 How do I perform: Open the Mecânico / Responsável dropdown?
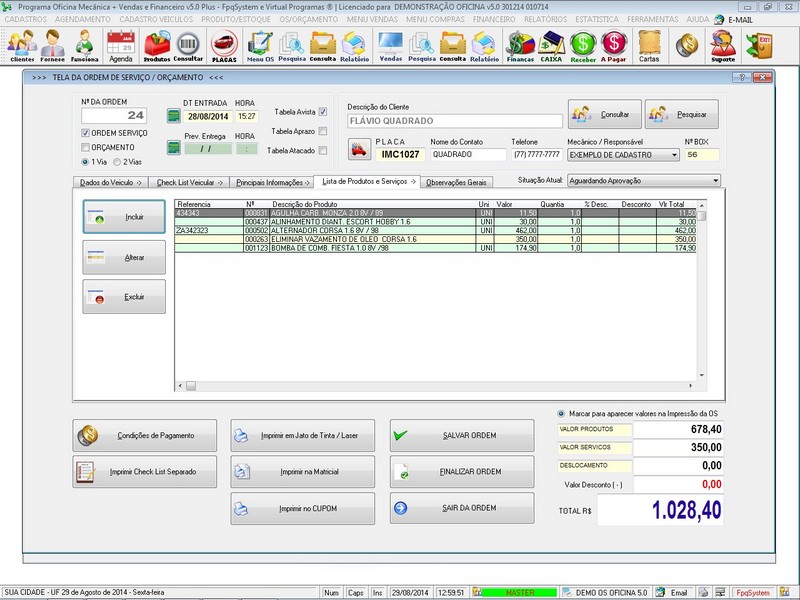(674, 155)
